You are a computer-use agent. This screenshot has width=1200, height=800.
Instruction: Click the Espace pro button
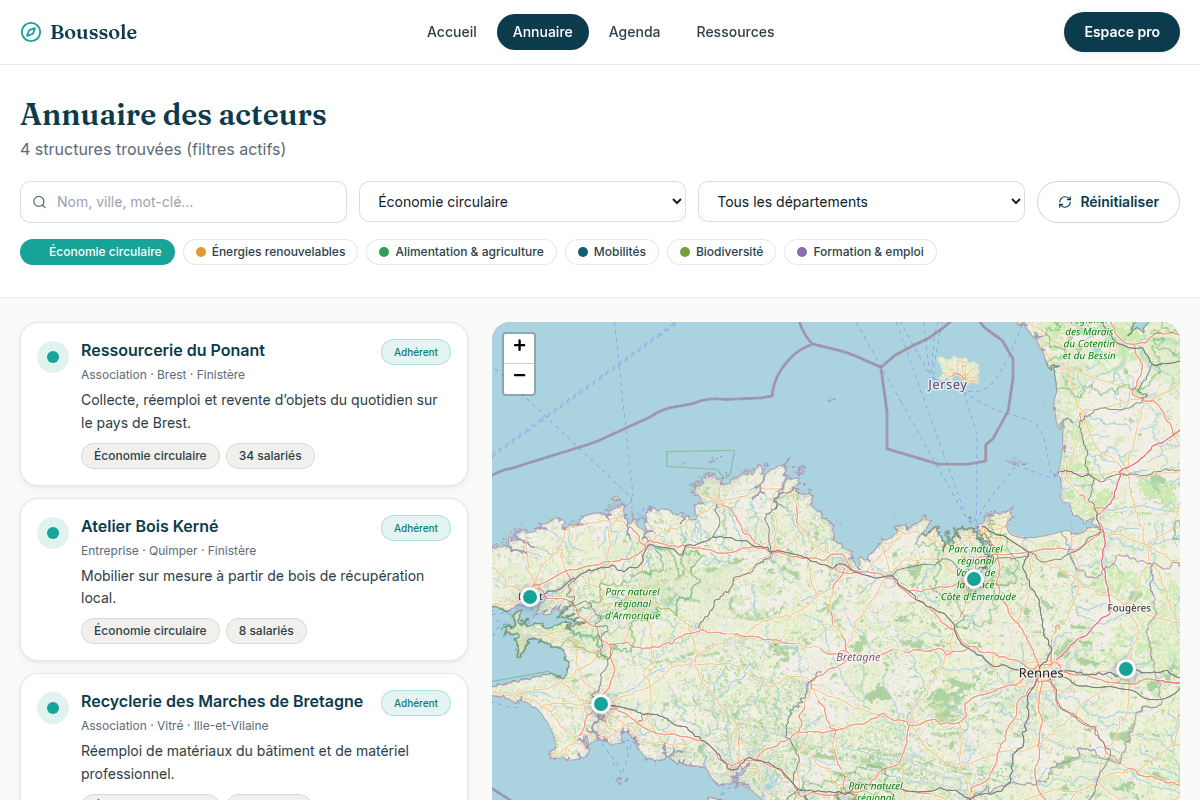1122,32
